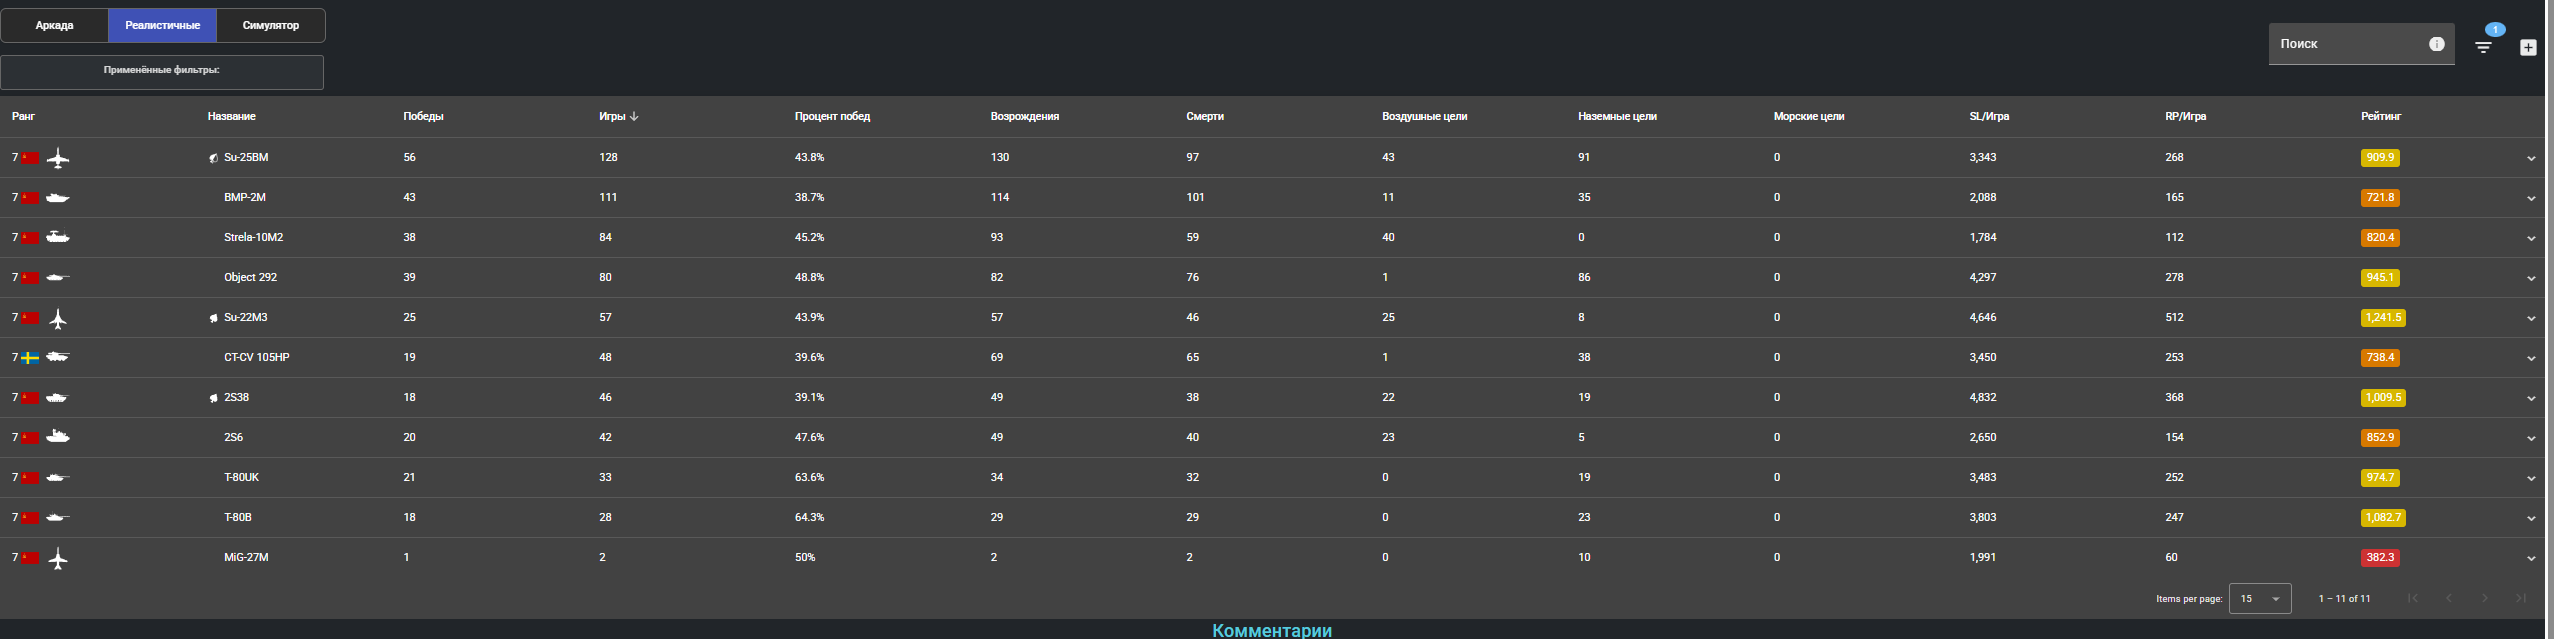The image size is (2554, 639).
Task: Select the Реалистичные mode button
Action: pyautogui.click(x=162, y=26)
